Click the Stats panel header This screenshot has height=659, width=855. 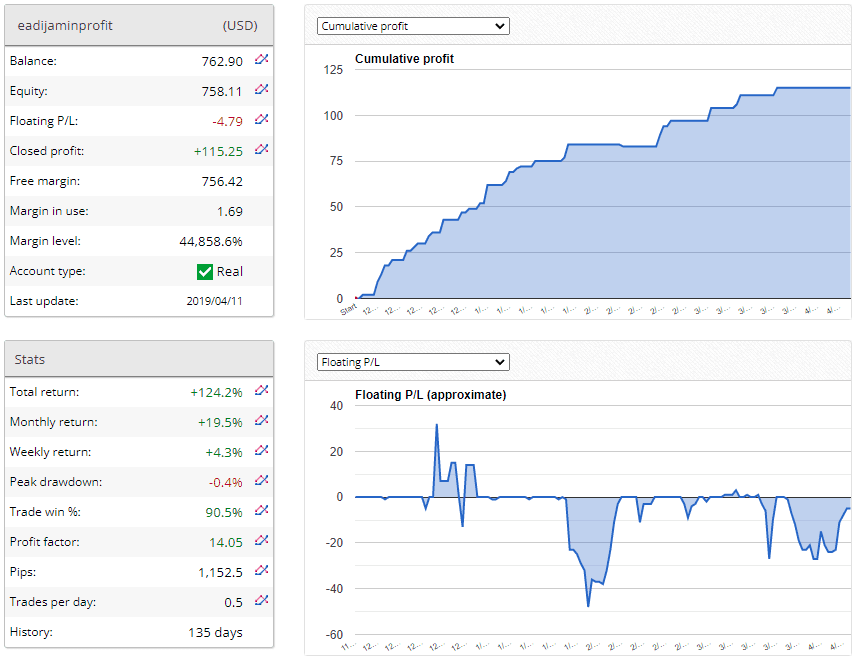pos(139,359)
